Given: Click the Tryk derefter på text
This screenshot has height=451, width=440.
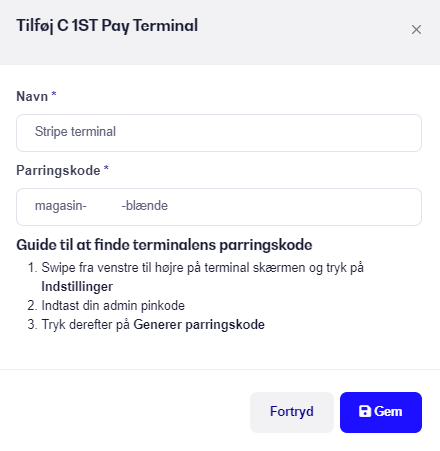Looking at the screenshot, I should 85,325.
